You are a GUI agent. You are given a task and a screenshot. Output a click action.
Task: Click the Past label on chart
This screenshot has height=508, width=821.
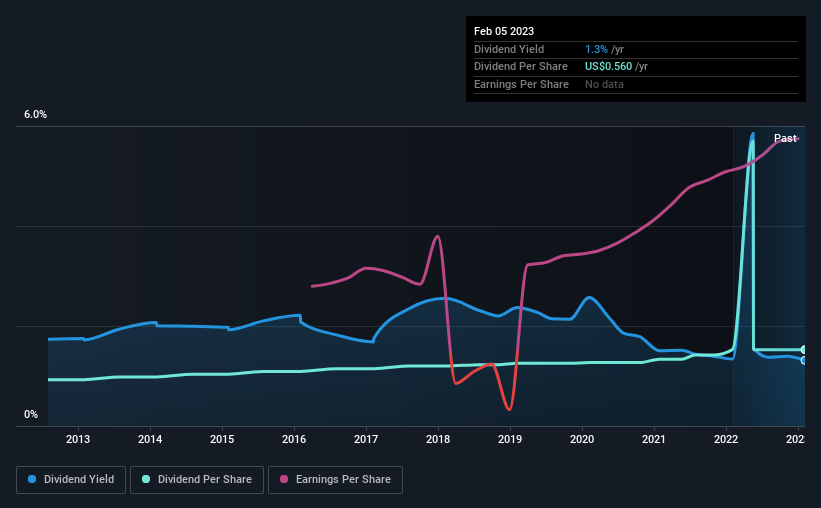(x=785, y=138)
